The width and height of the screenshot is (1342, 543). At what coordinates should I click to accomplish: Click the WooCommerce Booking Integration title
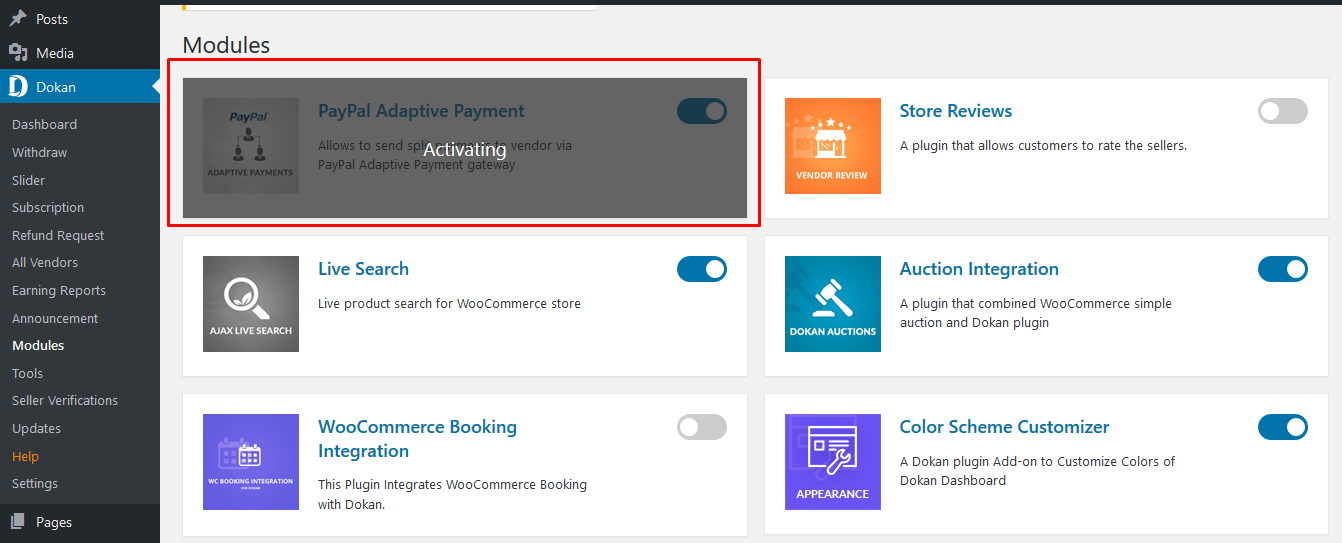(x=417, y=439)
